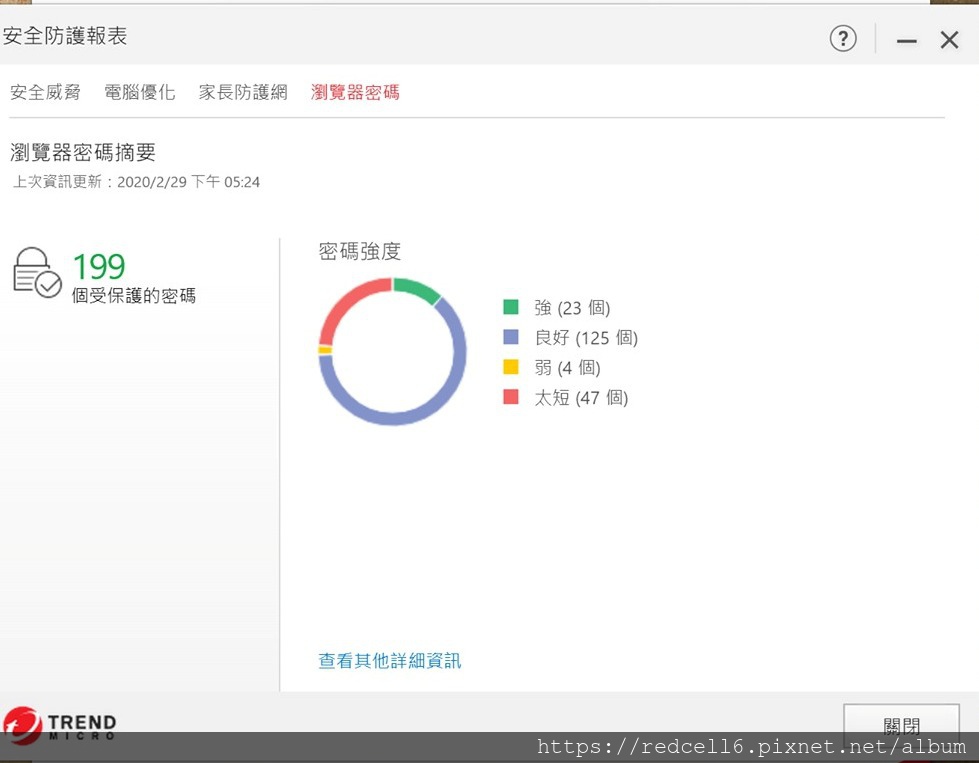Minimize the 安全防護報表 window

(907, 41)
